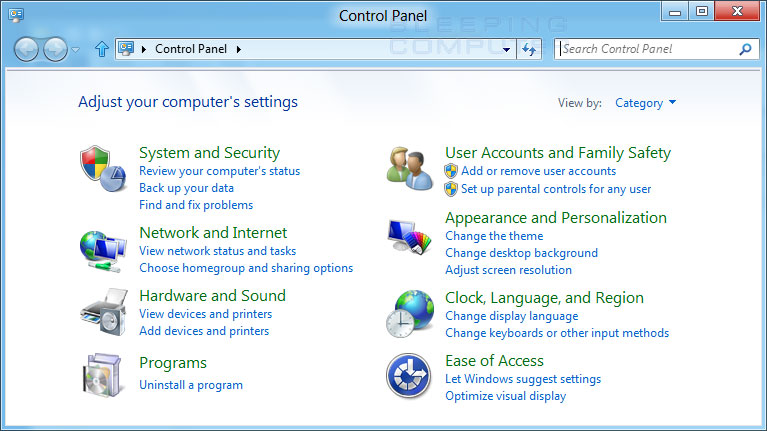The width and height of the screenshot is (767, 431).
Task: Open the Network and Internet globe icon
Action: point(103,251)
